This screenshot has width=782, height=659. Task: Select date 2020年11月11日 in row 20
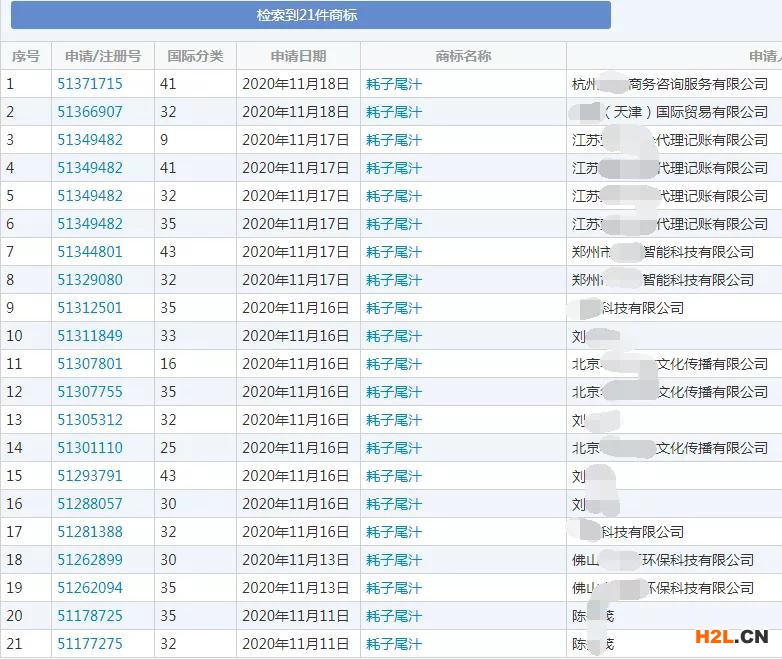(296, 616)
